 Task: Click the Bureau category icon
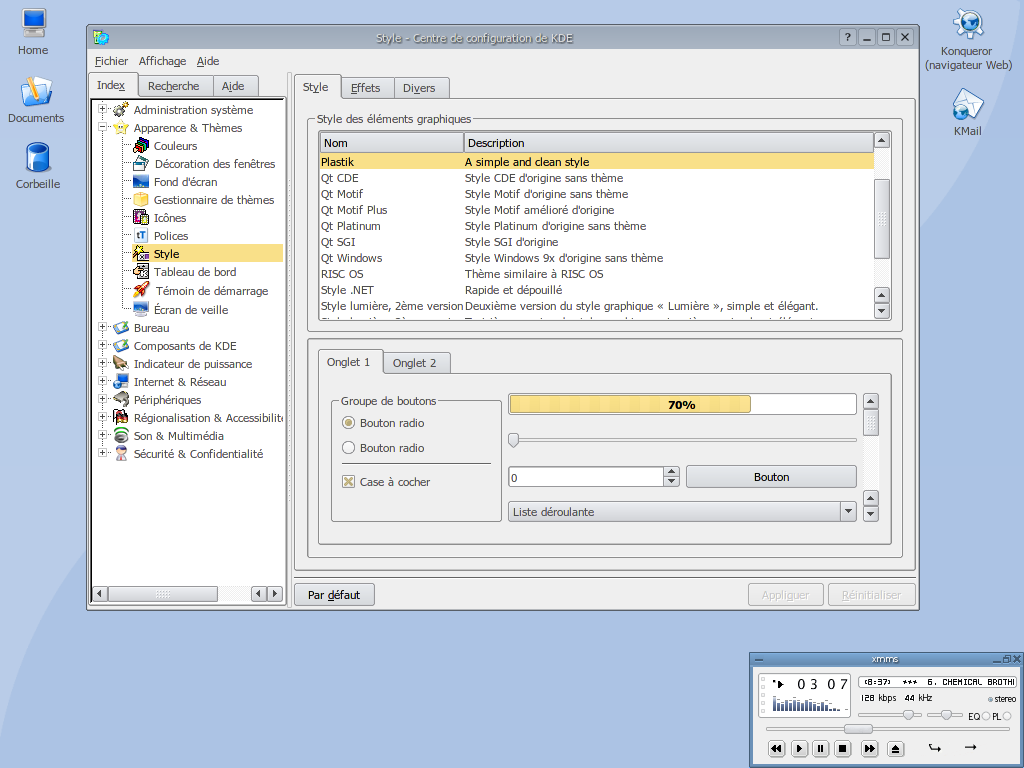120,328
